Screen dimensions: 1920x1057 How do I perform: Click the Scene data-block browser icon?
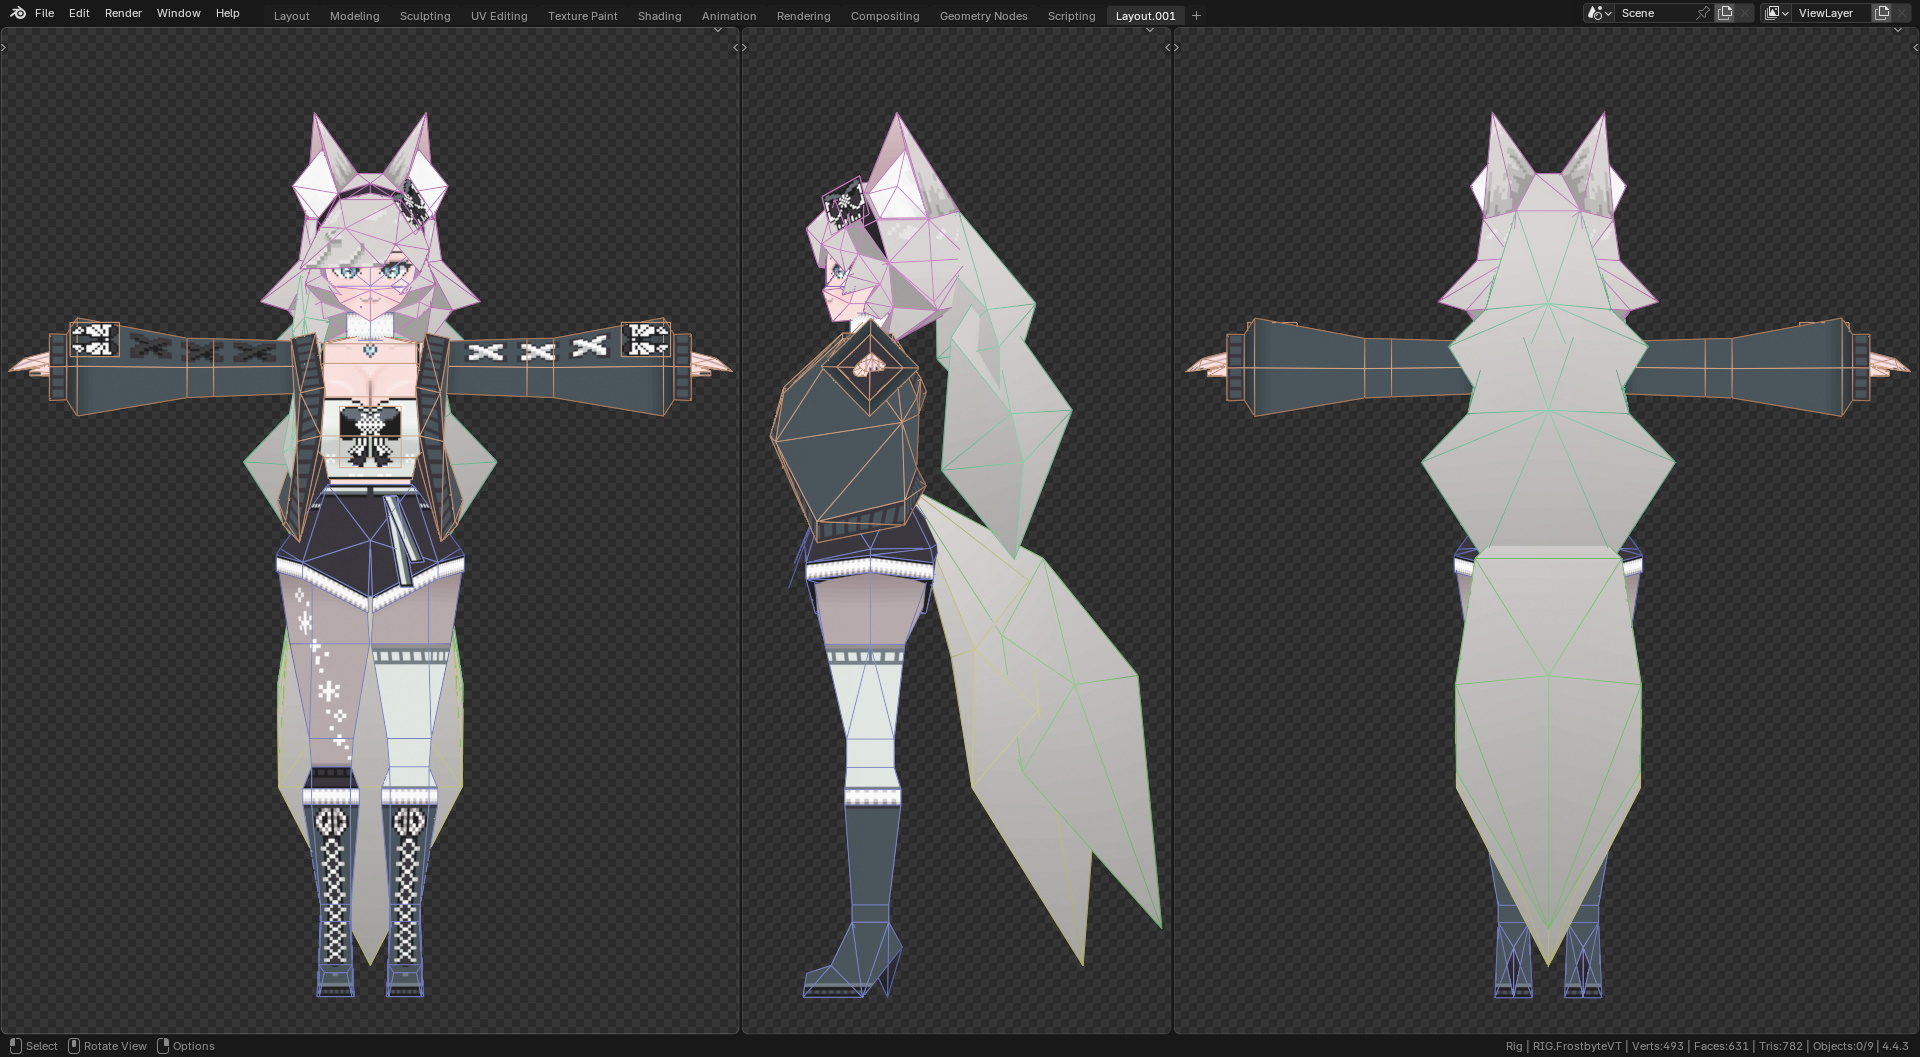click(x=1593, y=12)
